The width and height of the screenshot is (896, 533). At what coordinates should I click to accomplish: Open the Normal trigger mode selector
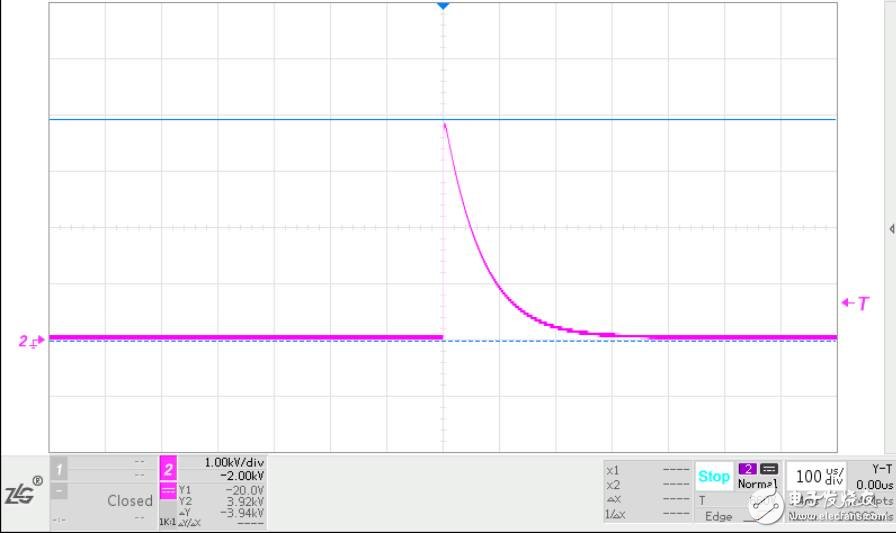tap(757, 484)
